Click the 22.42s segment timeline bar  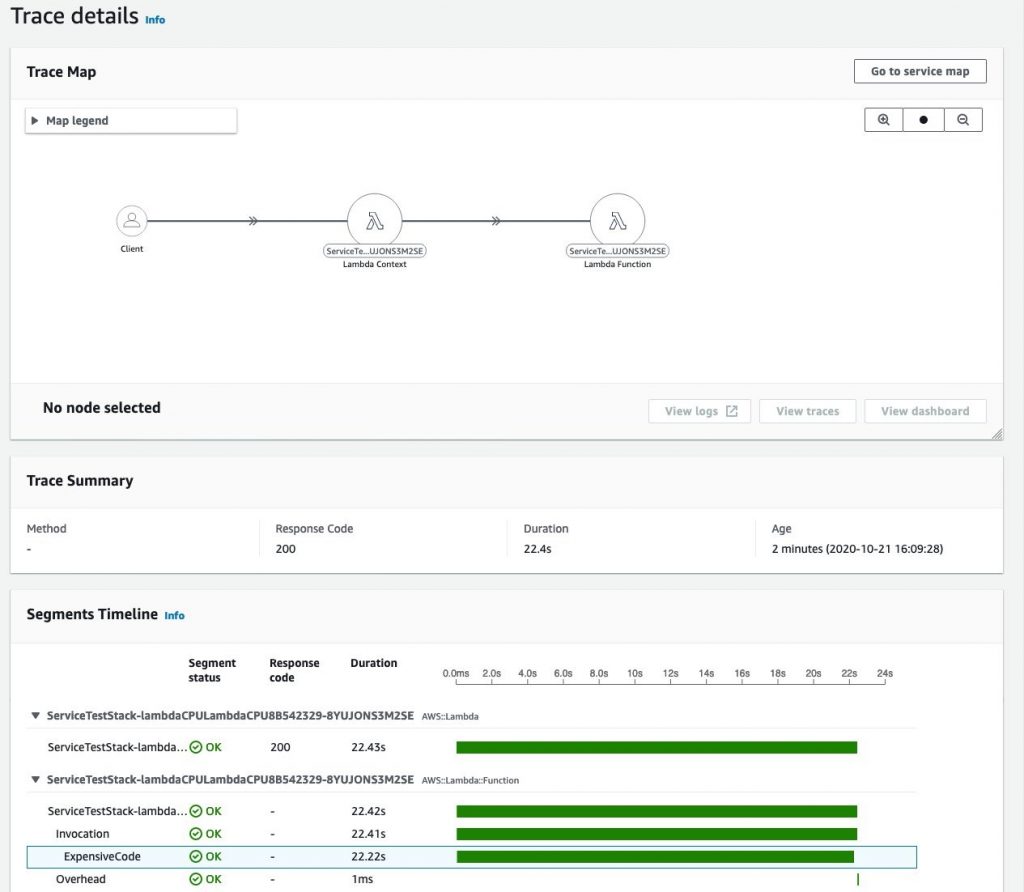(x=656, y=811)
